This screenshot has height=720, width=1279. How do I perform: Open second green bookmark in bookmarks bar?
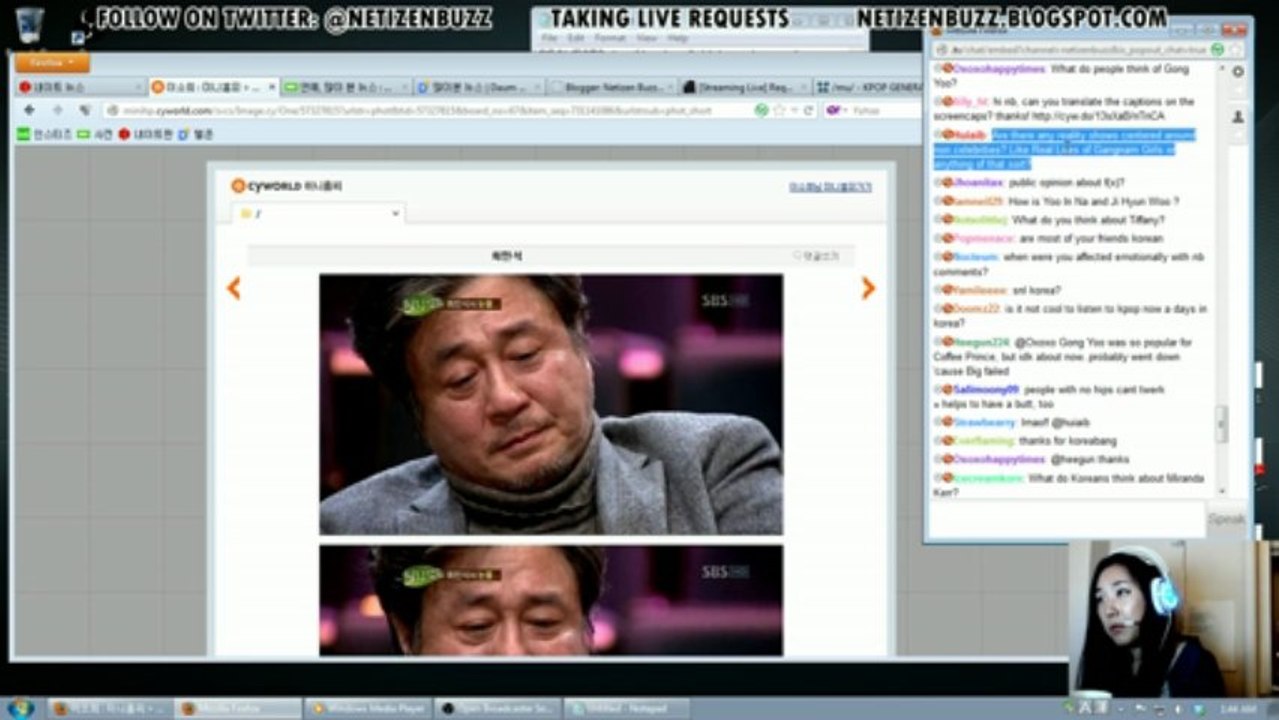pyautogui.click(x=95, y=134)
